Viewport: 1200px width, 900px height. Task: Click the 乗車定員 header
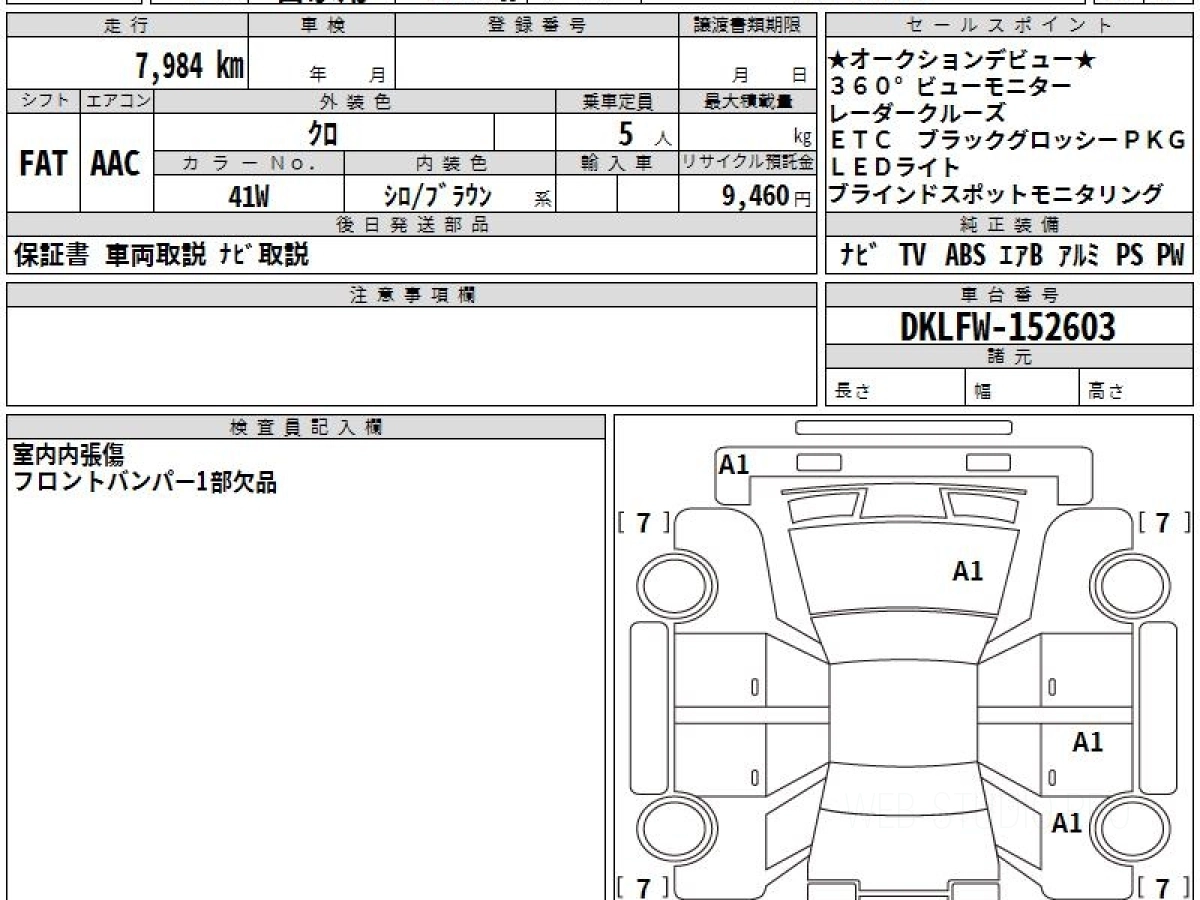point(617,101)
